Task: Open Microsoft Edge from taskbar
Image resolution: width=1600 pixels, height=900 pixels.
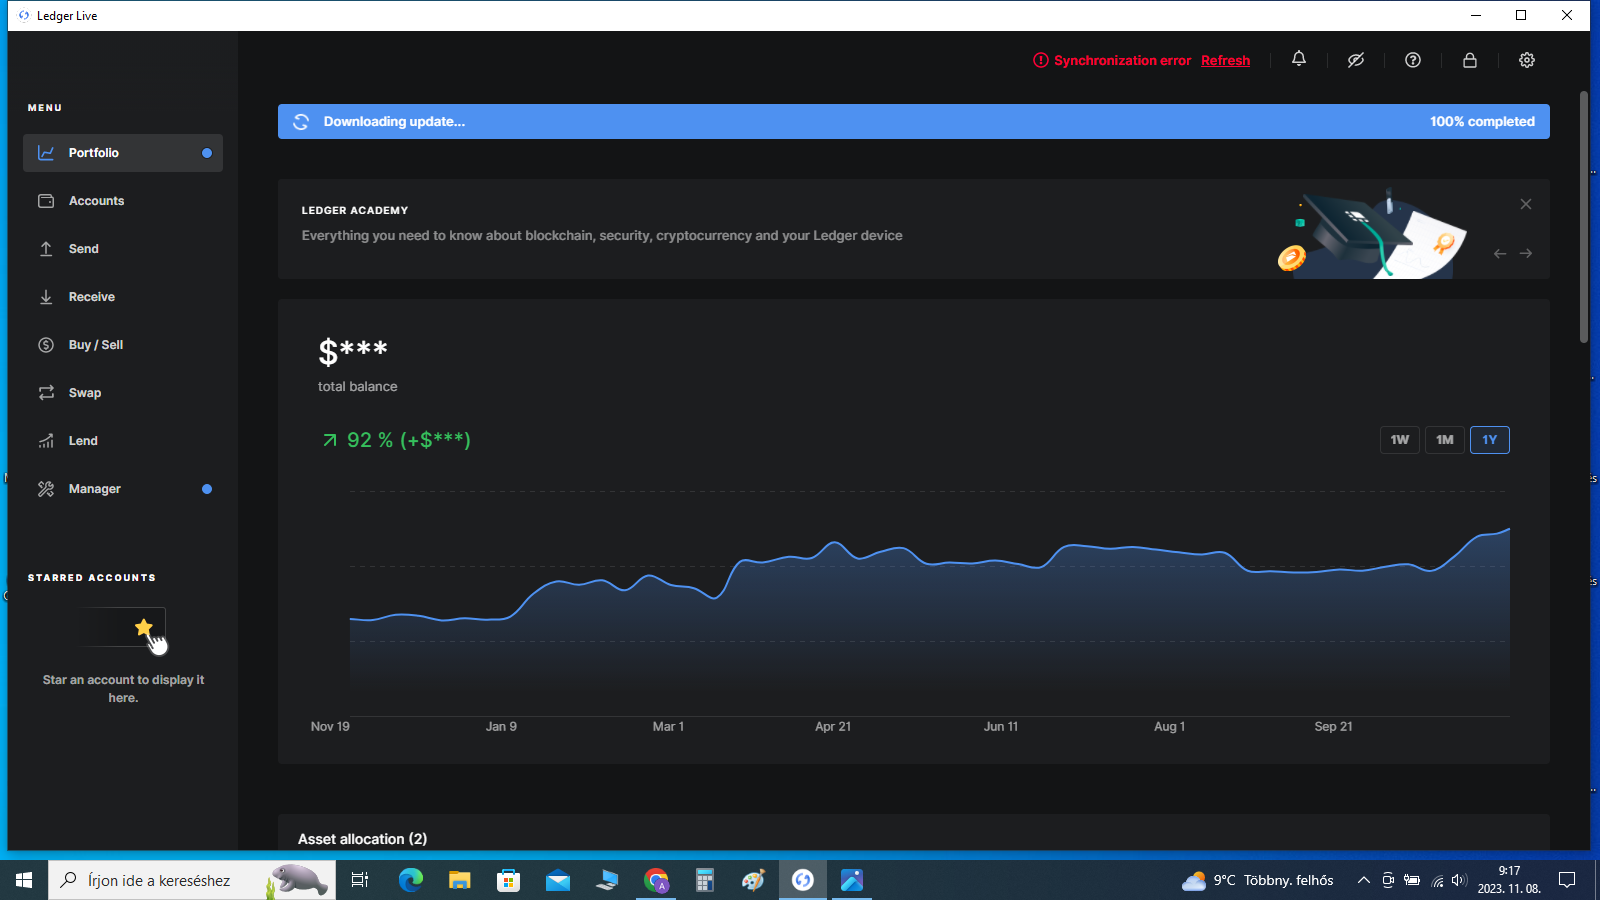Action: 411,880
